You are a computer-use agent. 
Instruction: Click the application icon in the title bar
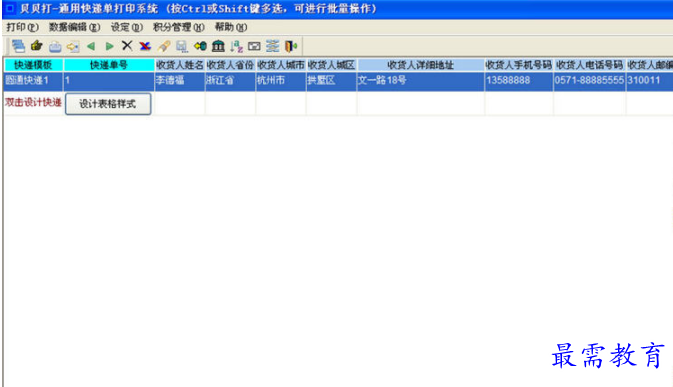9,8
